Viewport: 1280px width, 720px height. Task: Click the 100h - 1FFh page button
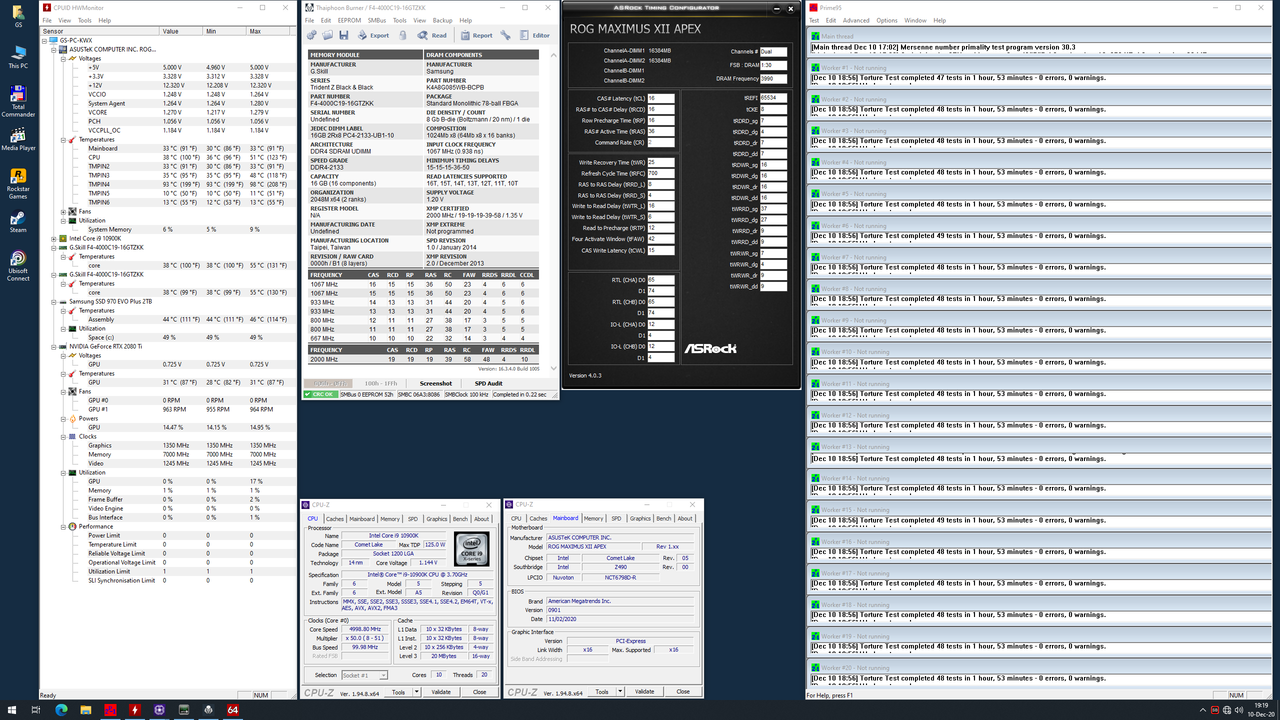tap(380, 383)
